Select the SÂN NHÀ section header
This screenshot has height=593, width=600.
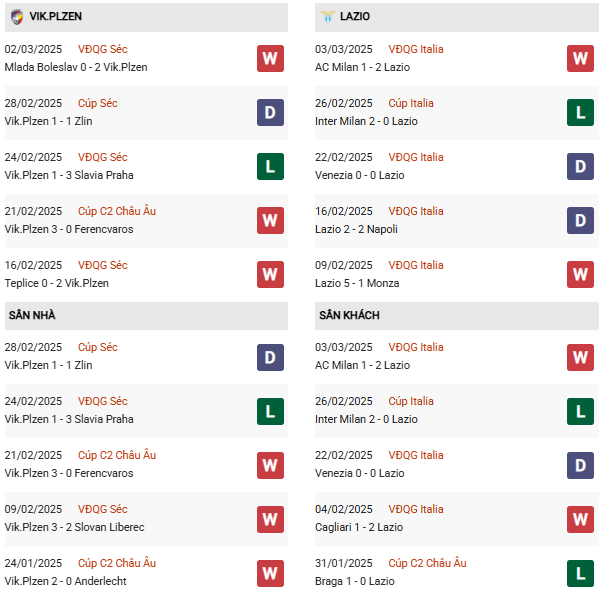[x=32, y=315]
